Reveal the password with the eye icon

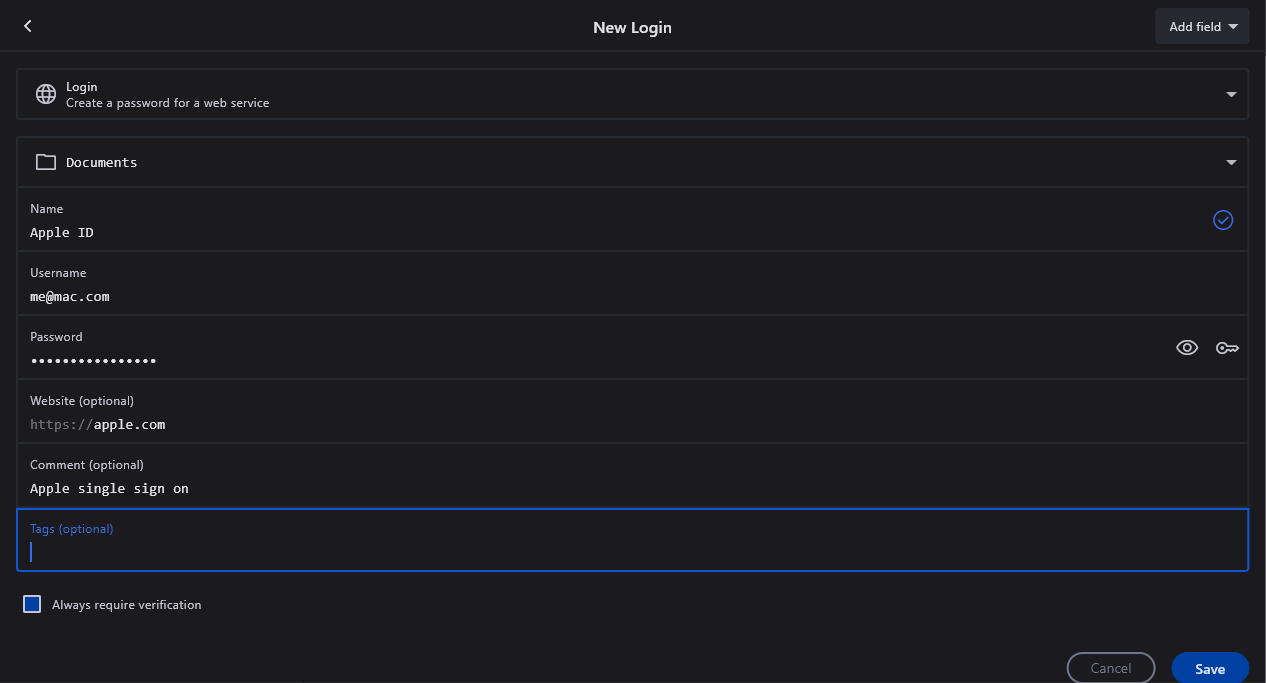(1187, 348)
